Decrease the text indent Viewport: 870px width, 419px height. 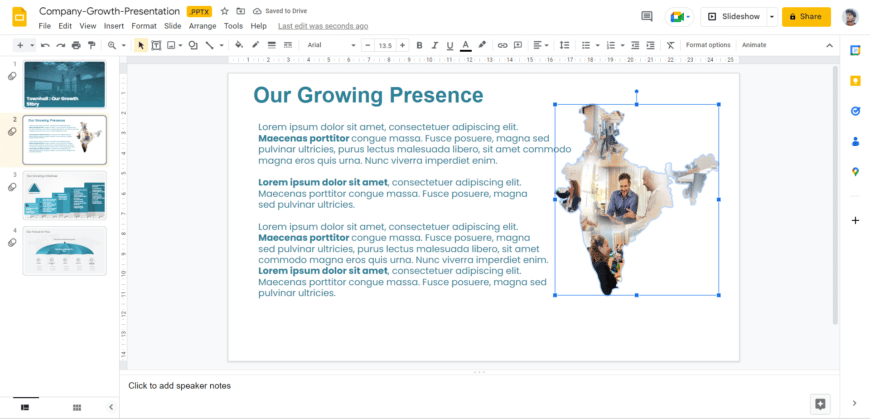pyautogui.click(x=635, y=45)
